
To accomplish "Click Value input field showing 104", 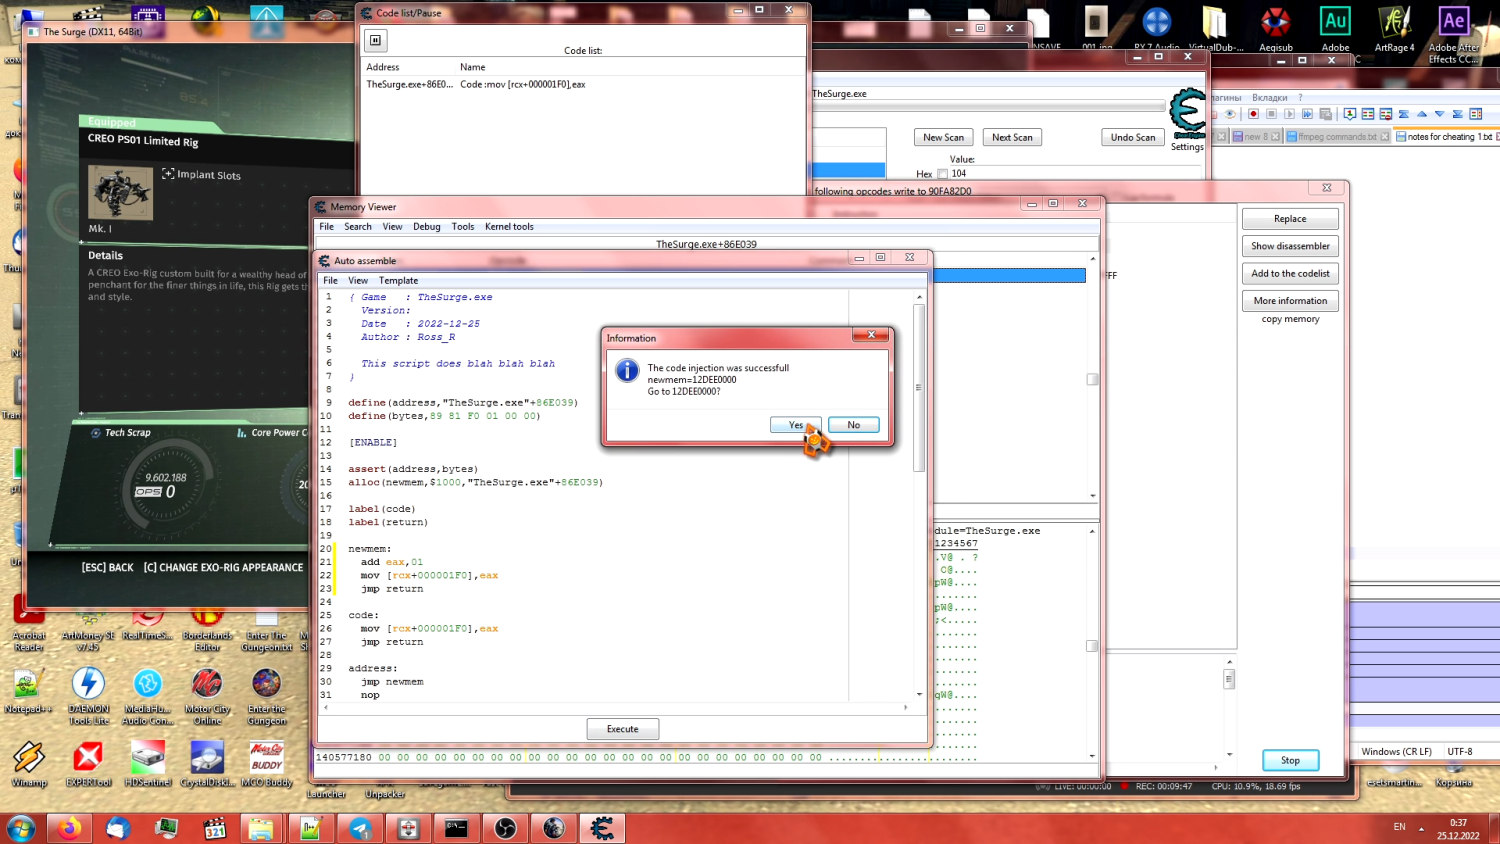I will (1075, 174).
